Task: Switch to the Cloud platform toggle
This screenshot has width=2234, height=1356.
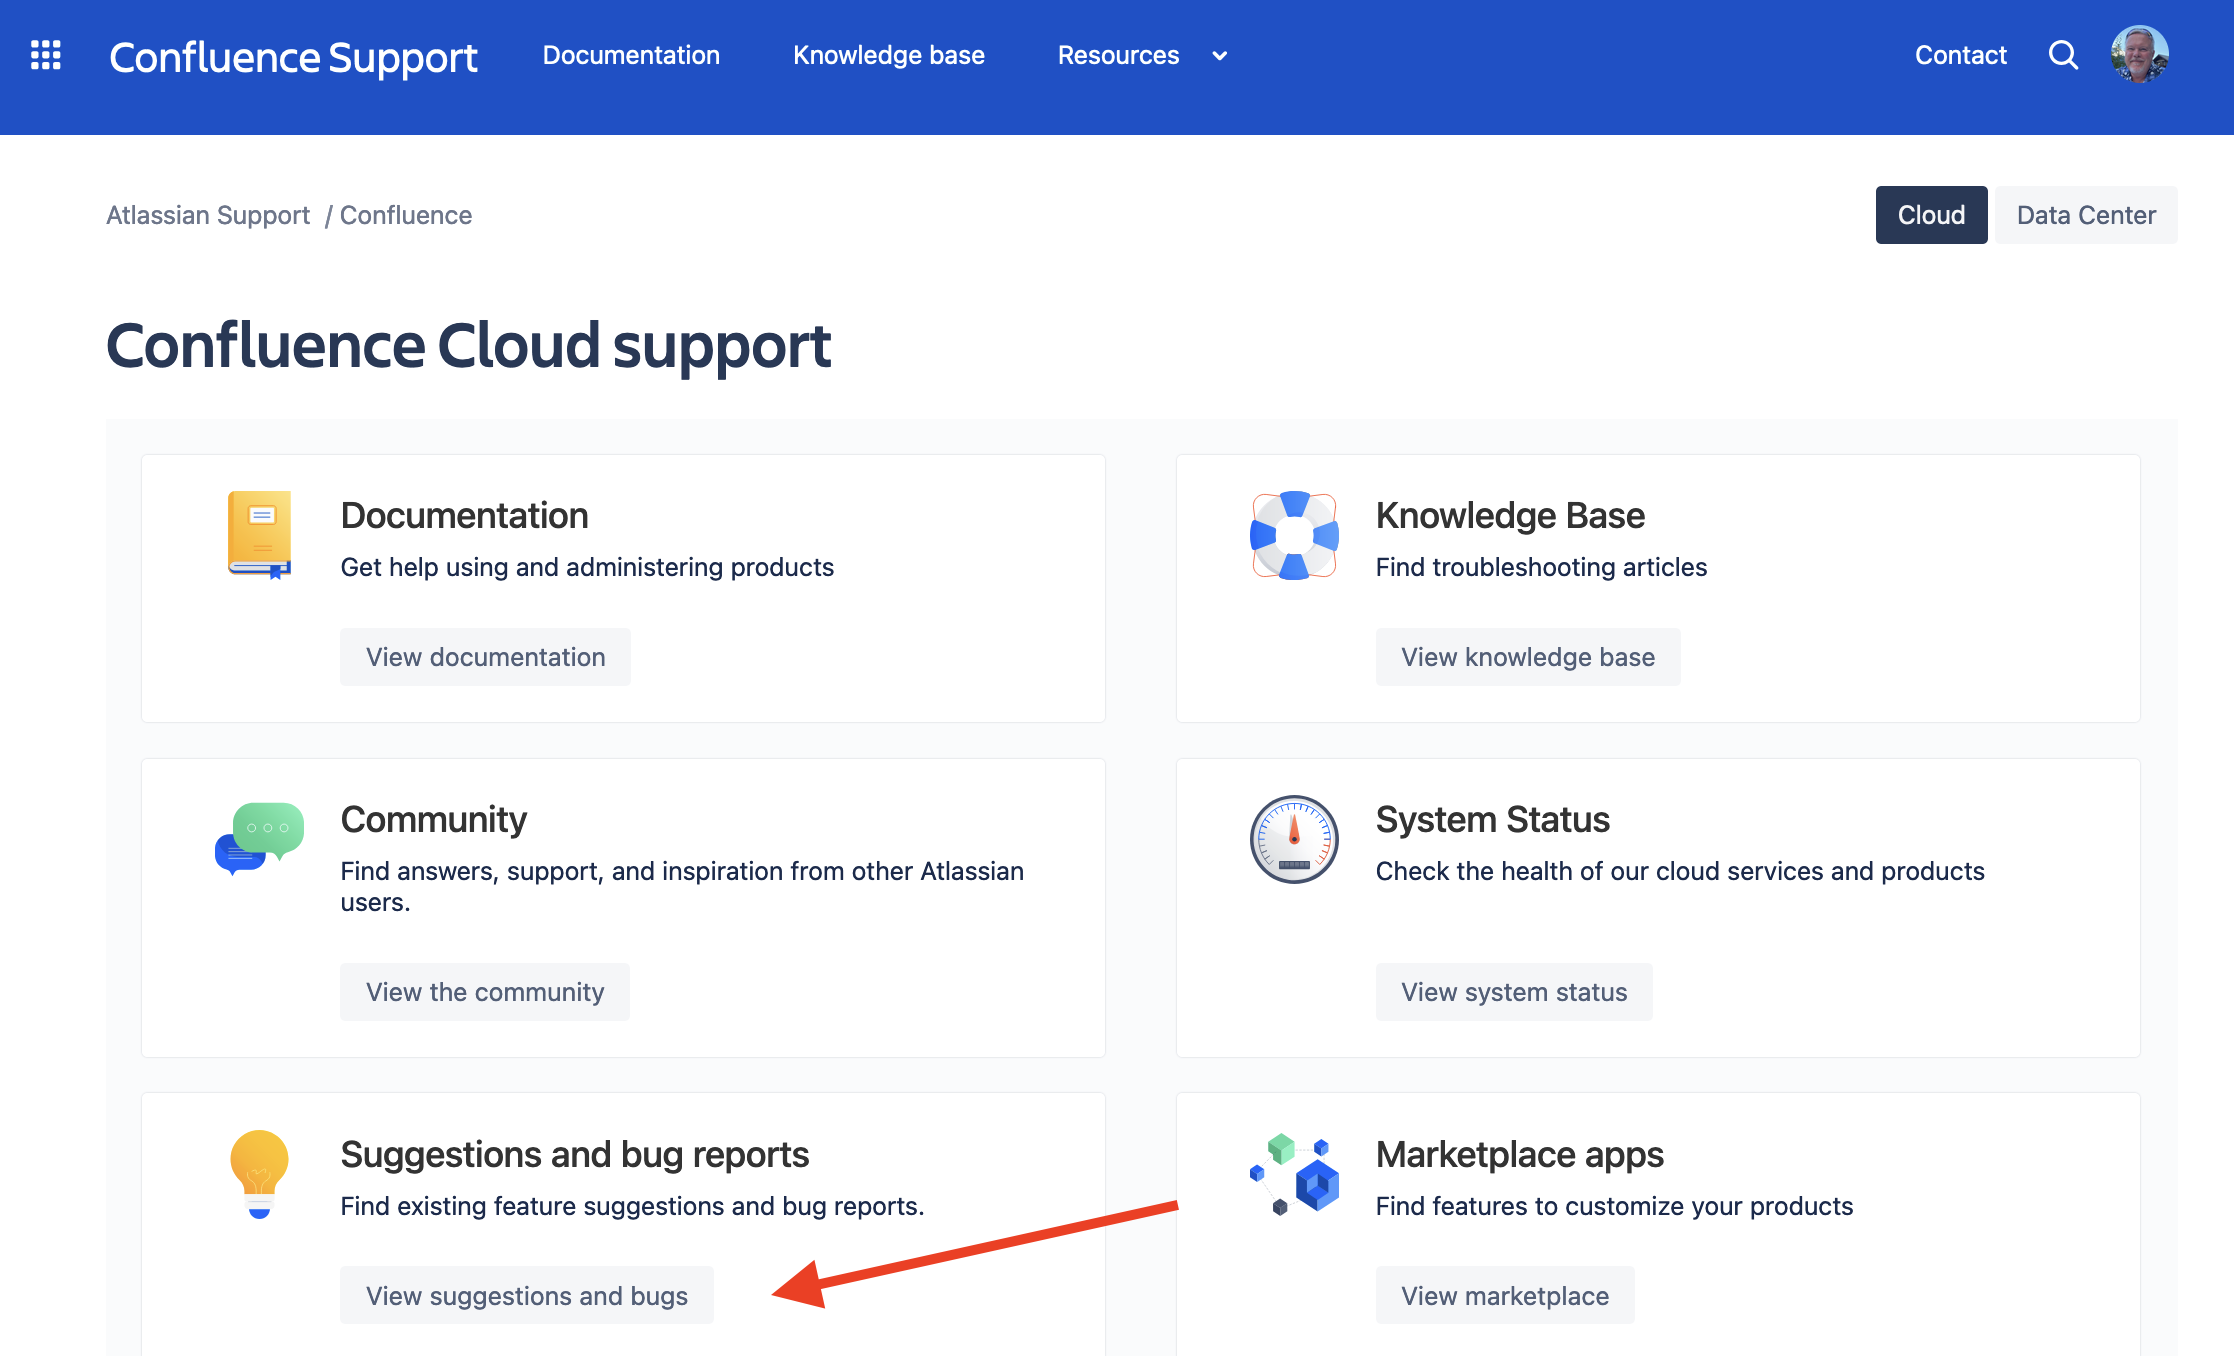Action: (x=1930, y=214)
